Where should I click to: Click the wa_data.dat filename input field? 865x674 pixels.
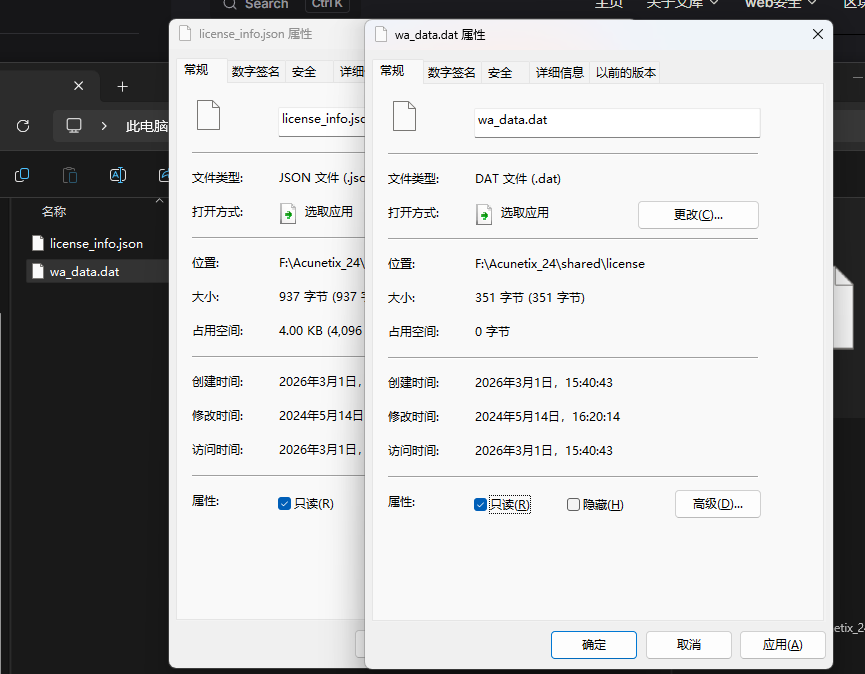617,122
